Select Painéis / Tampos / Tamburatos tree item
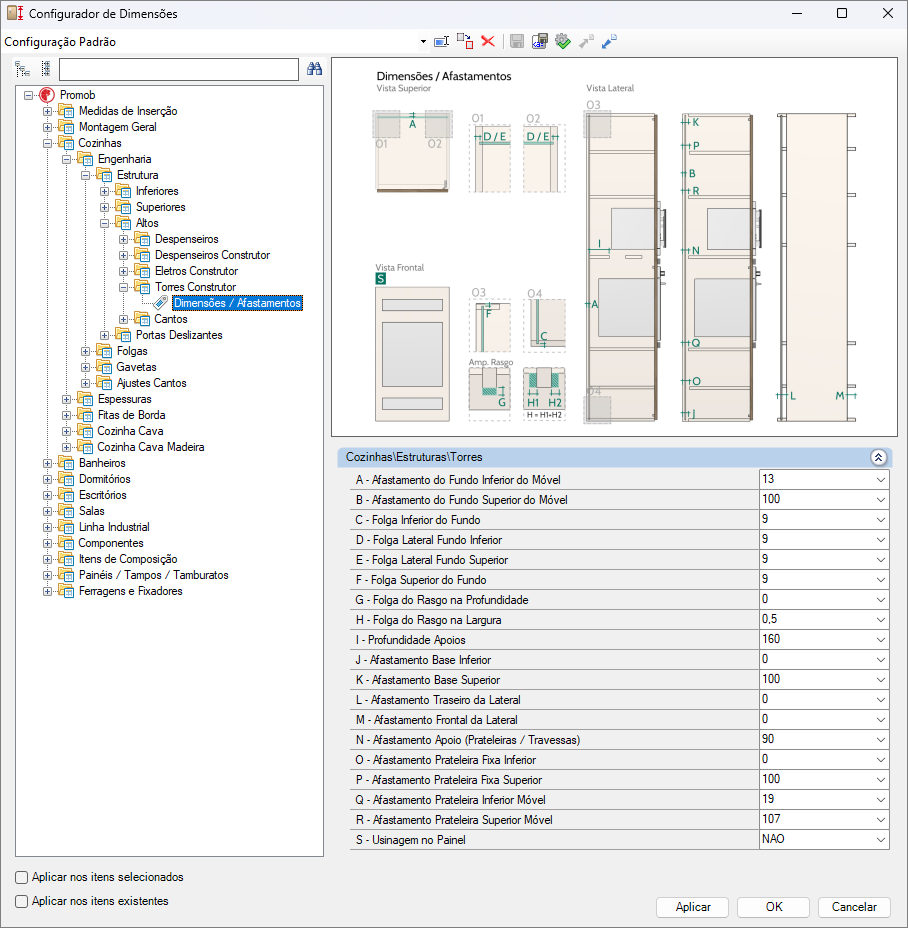 pos(153,575)
